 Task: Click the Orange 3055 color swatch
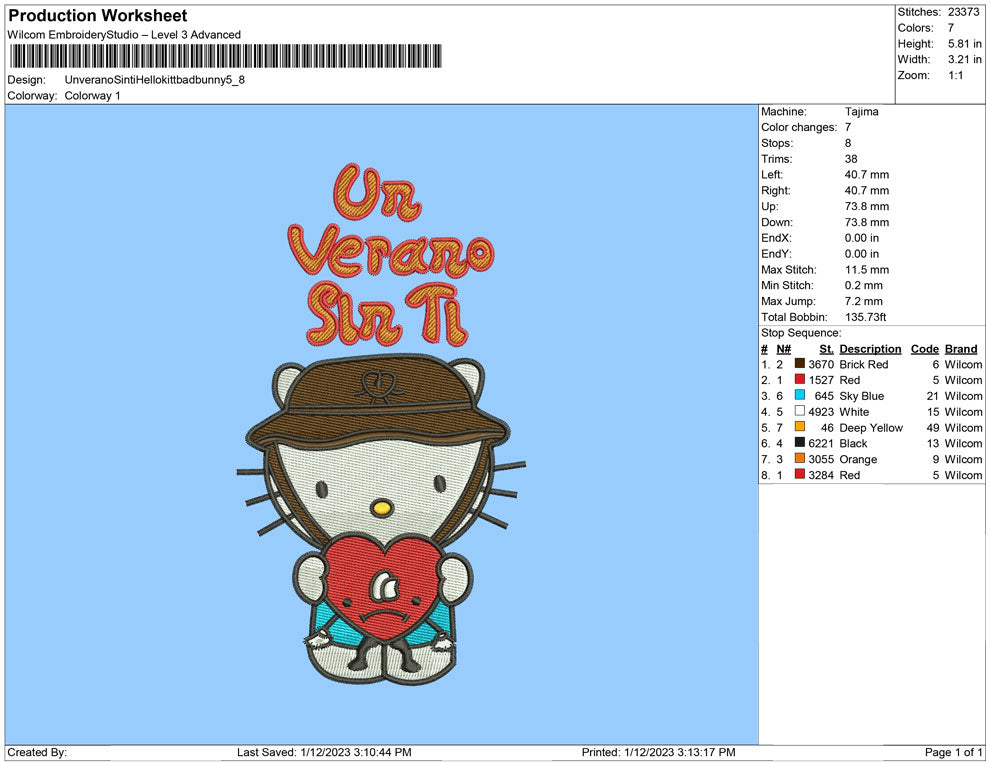click(x=799, y=458)
